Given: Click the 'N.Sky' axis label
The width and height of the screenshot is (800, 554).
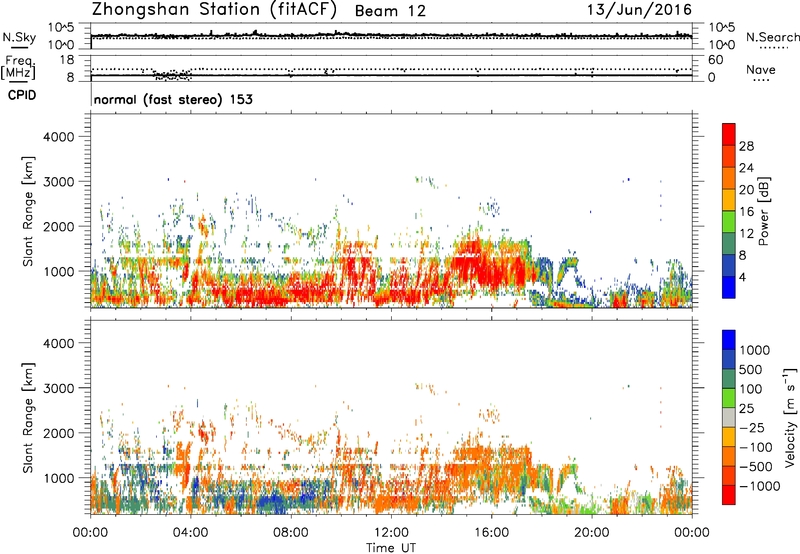Looking at the screenshot, I should 19,37.
